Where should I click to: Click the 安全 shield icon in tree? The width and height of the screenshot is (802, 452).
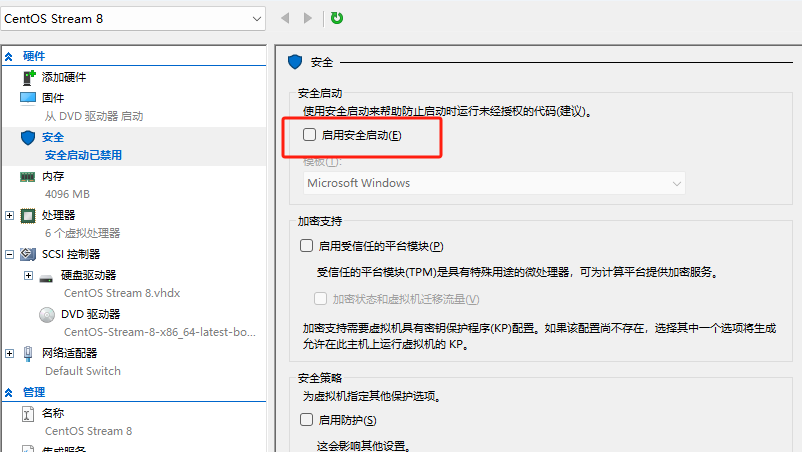[x=28, y=138]
